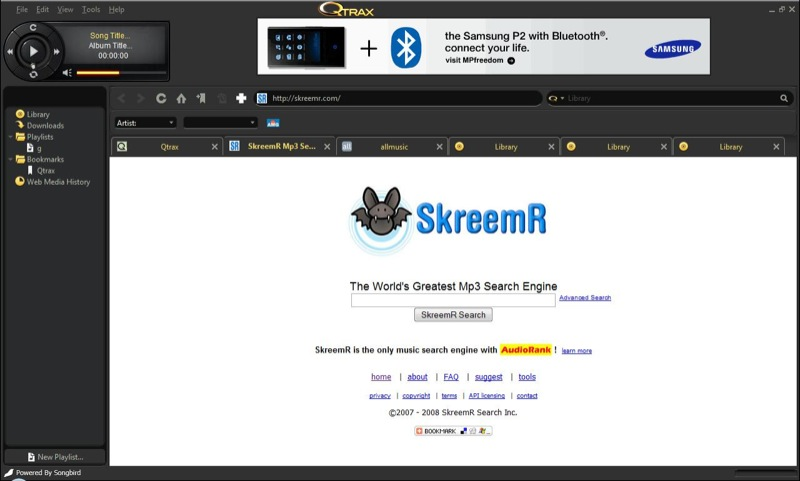Open the about link
The width and height of the screenshot is (800, 481).
pos(417,377)
